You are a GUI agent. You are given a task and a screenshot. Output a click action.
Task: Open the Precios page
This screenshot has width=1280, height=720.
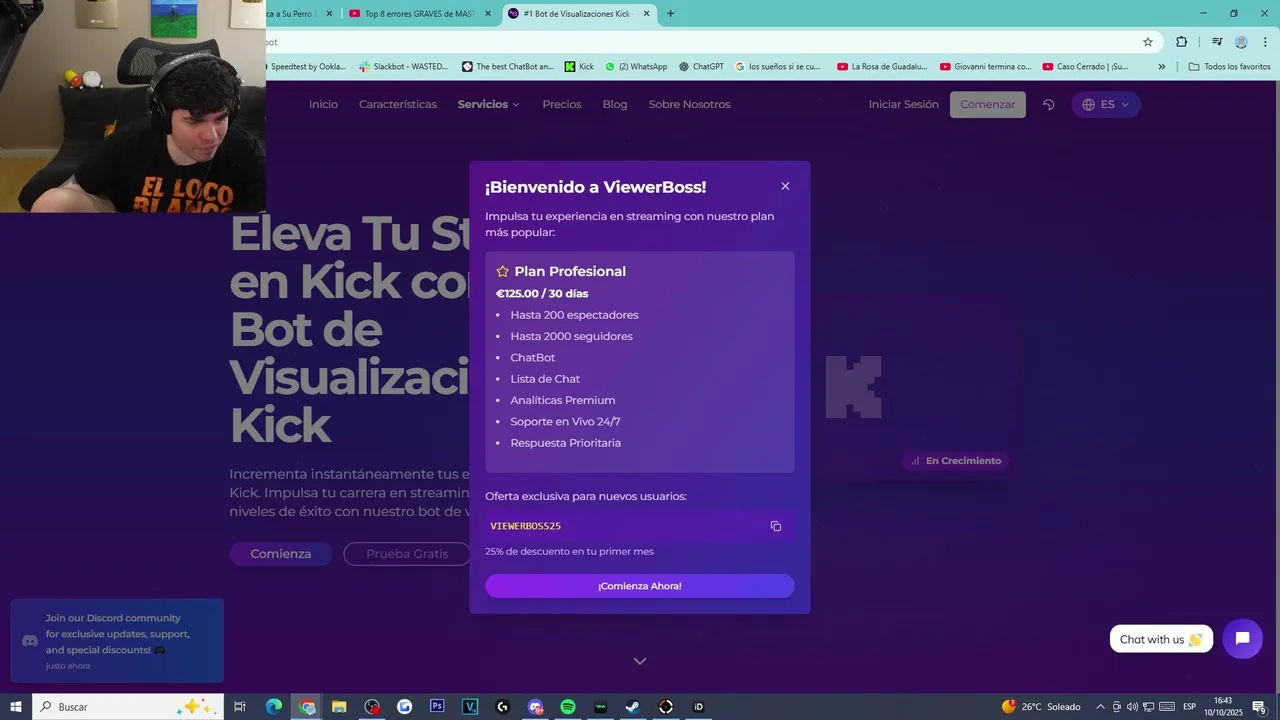coord(562,104)
